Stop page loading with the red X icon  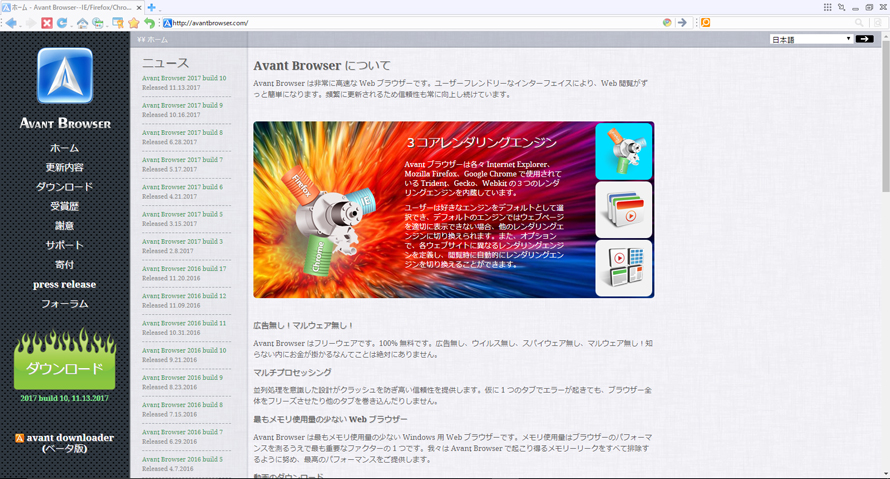coord(47,23)
